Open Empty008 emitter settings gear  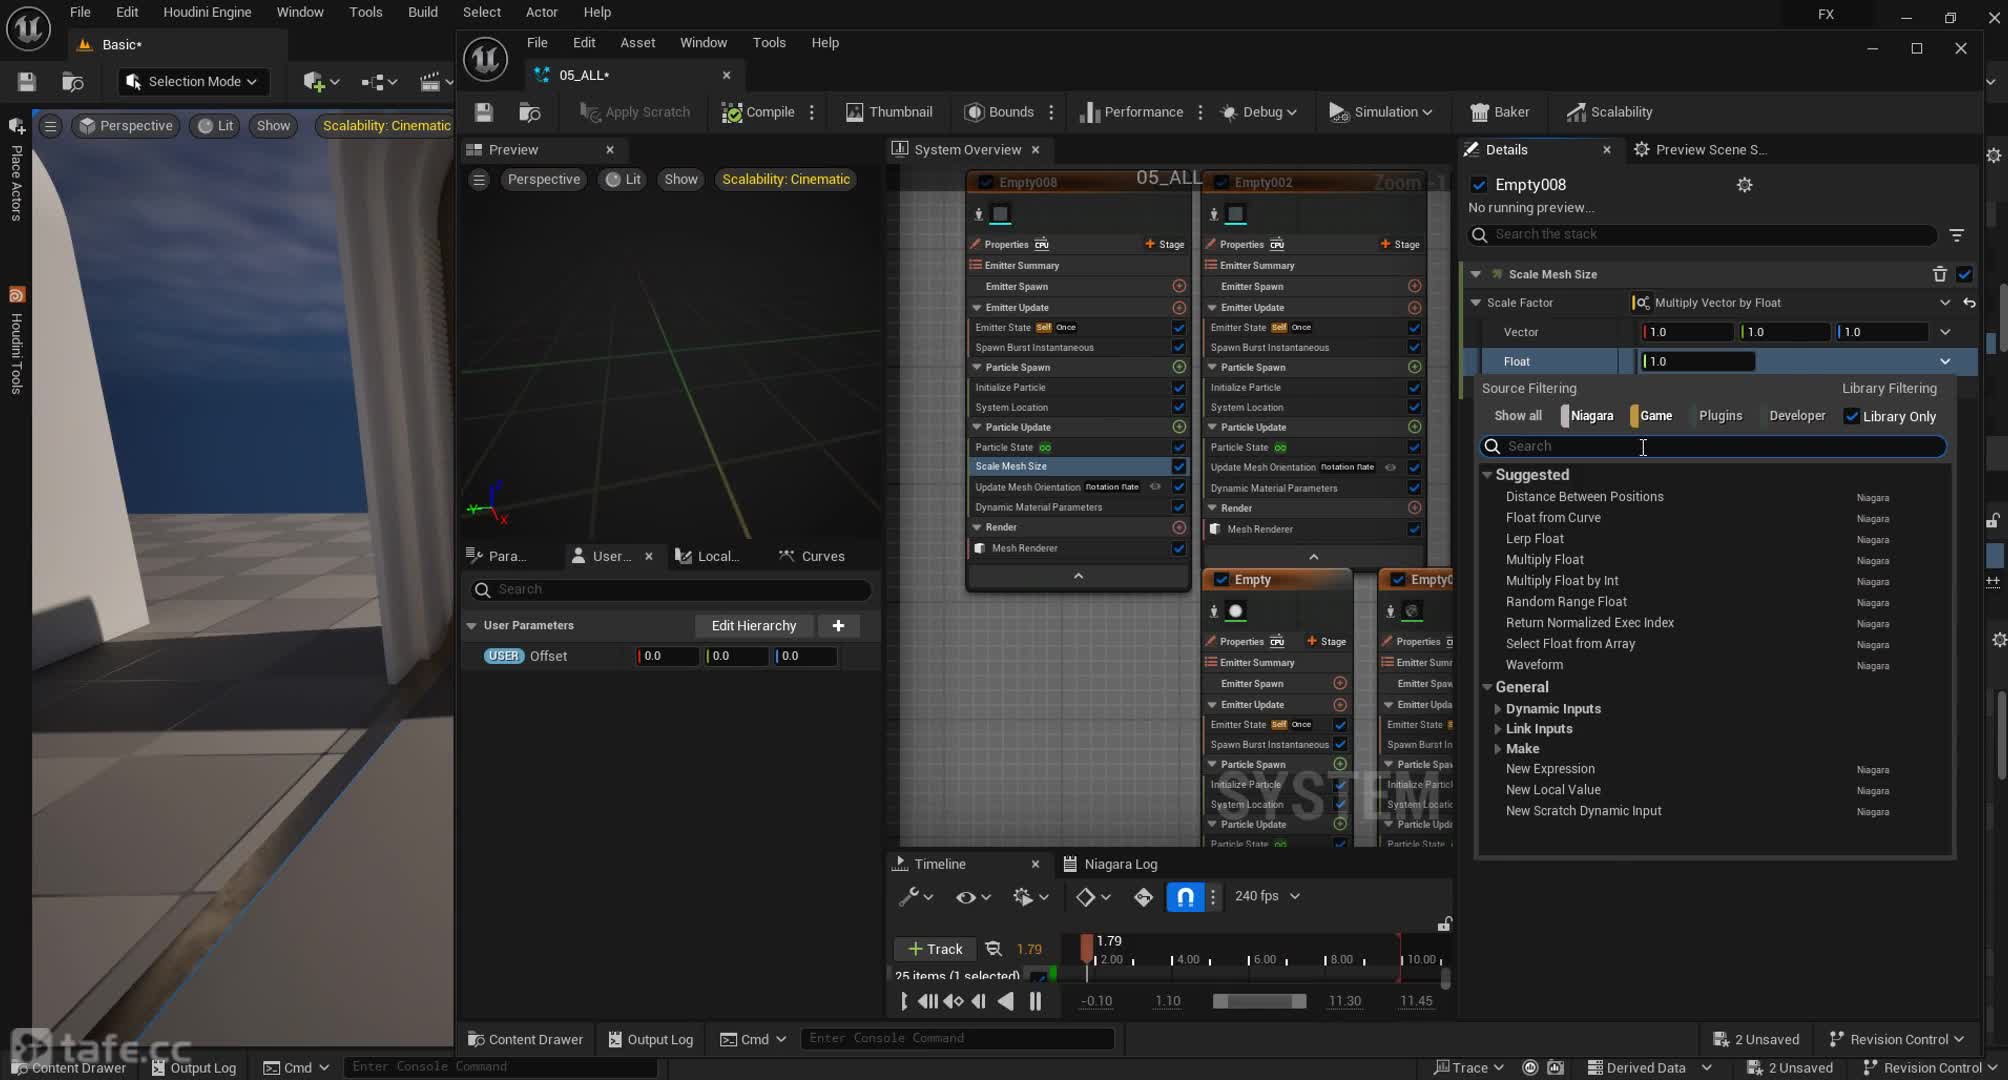tap(1744, 185)
